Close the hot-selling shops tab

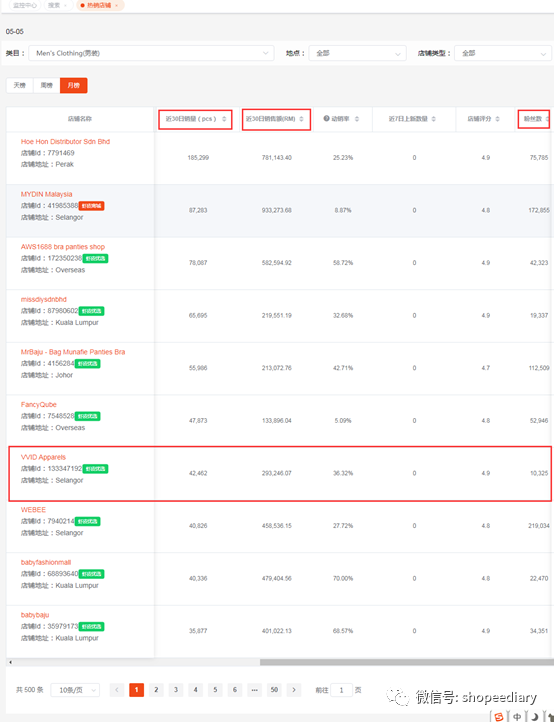tap(117, 6)
